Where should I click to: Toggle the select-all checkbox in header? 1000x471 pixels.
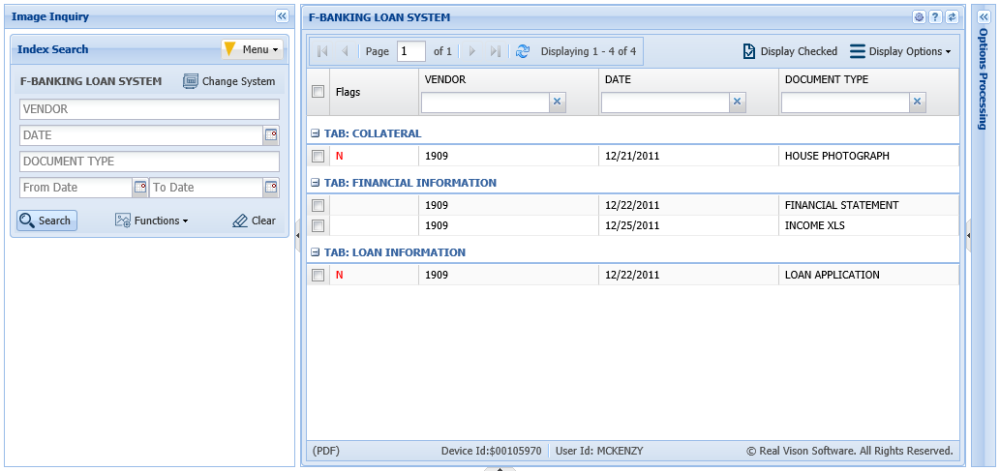tap(318, 92)
